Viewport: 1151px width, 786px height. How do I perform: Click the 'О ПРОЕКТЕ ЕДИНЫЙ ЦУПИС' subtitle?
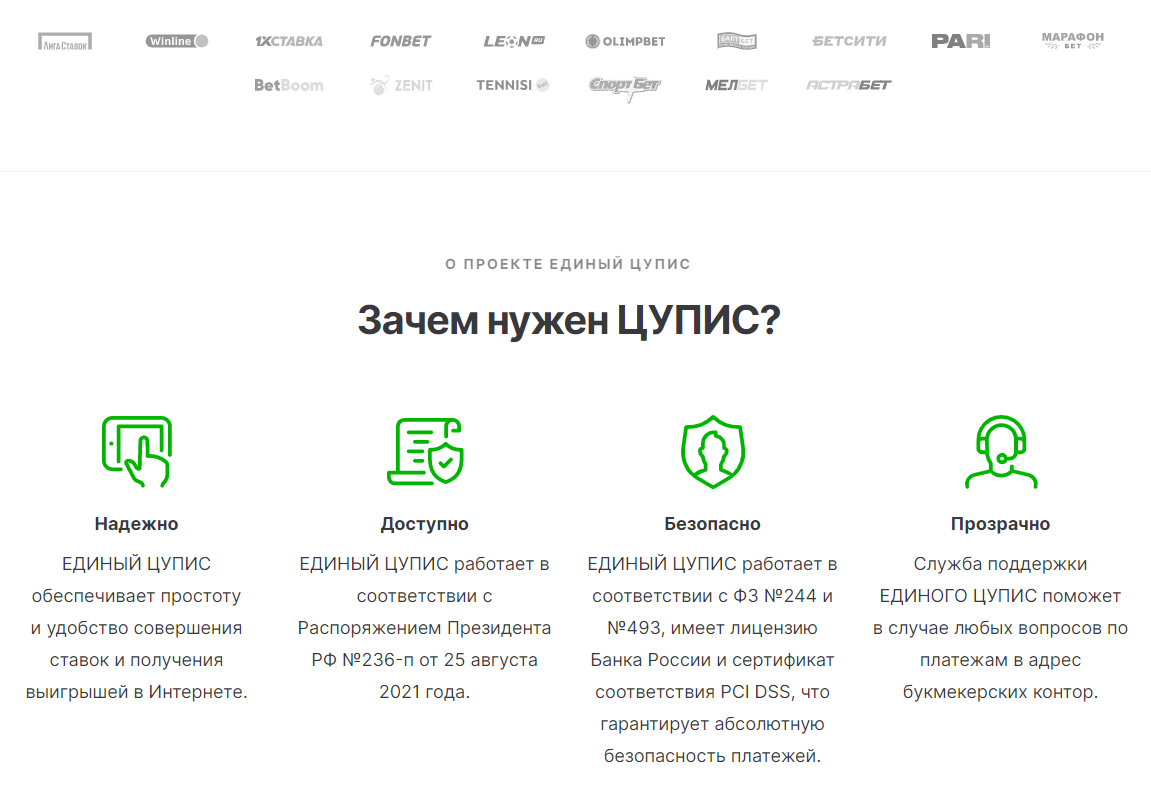pos(568,264)
